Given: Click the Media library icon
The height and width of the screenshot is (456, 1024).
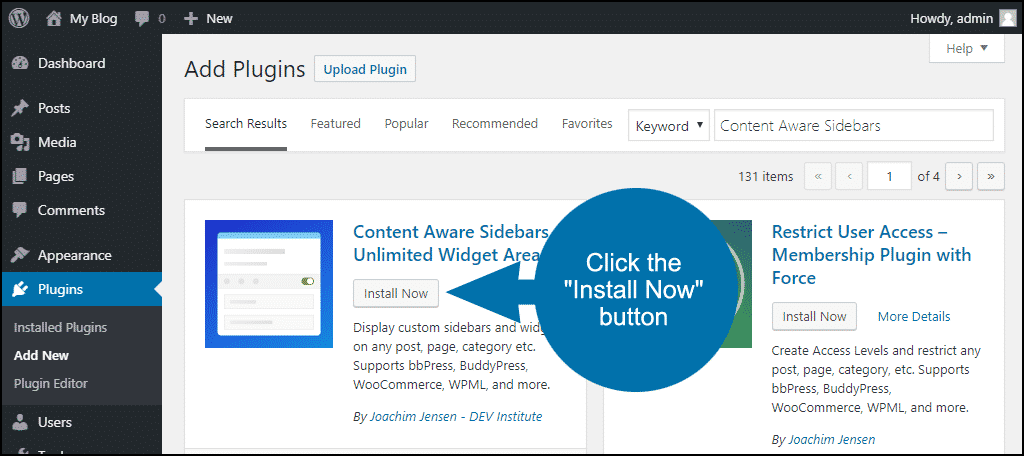Looking at the screenshot, I should tap(20, 142).
